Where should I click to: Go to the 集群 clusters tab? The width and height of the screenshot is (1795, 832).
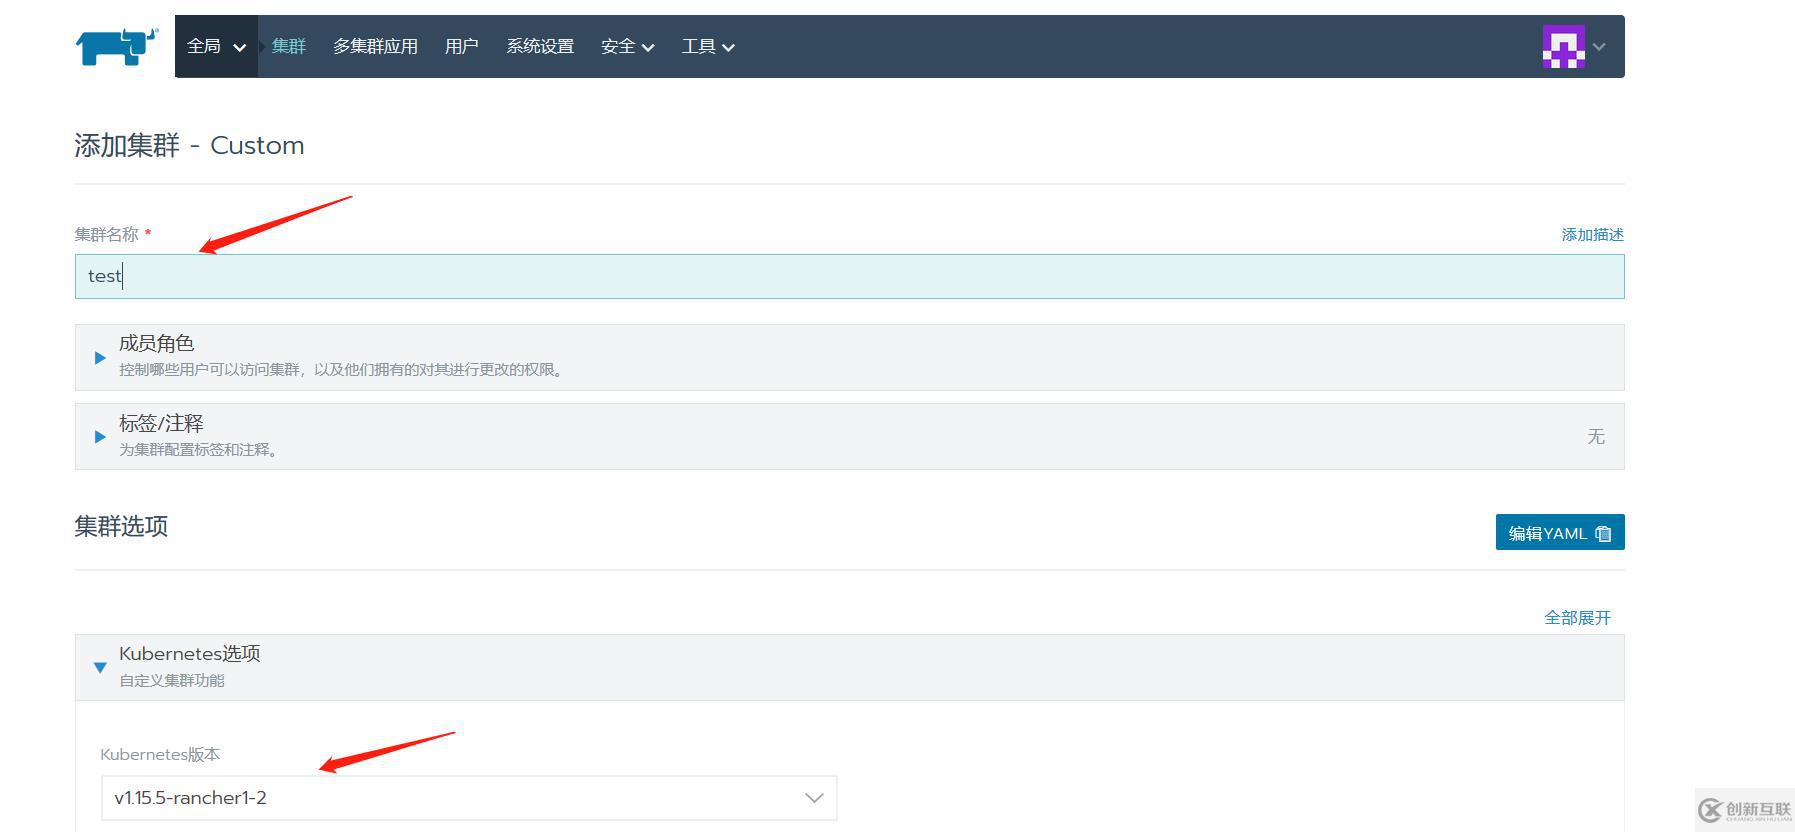click(289, 46)
